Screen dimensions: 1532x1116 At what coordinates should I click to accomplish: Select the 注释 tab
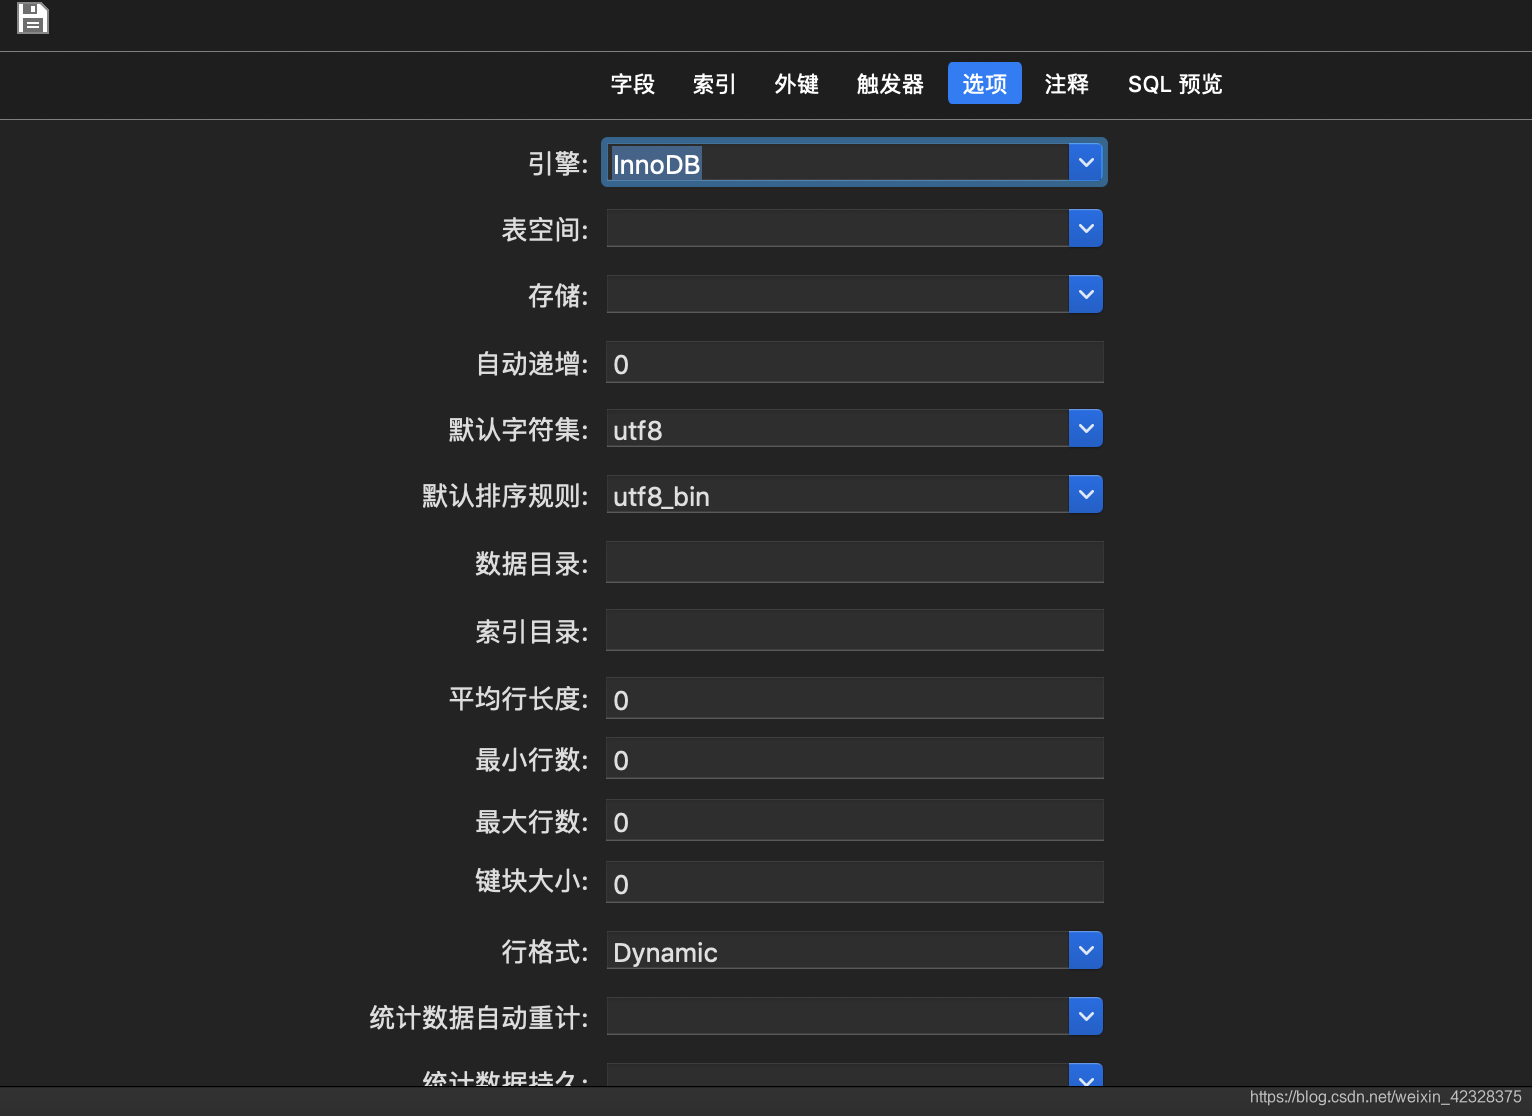[x=1066, y=85]
